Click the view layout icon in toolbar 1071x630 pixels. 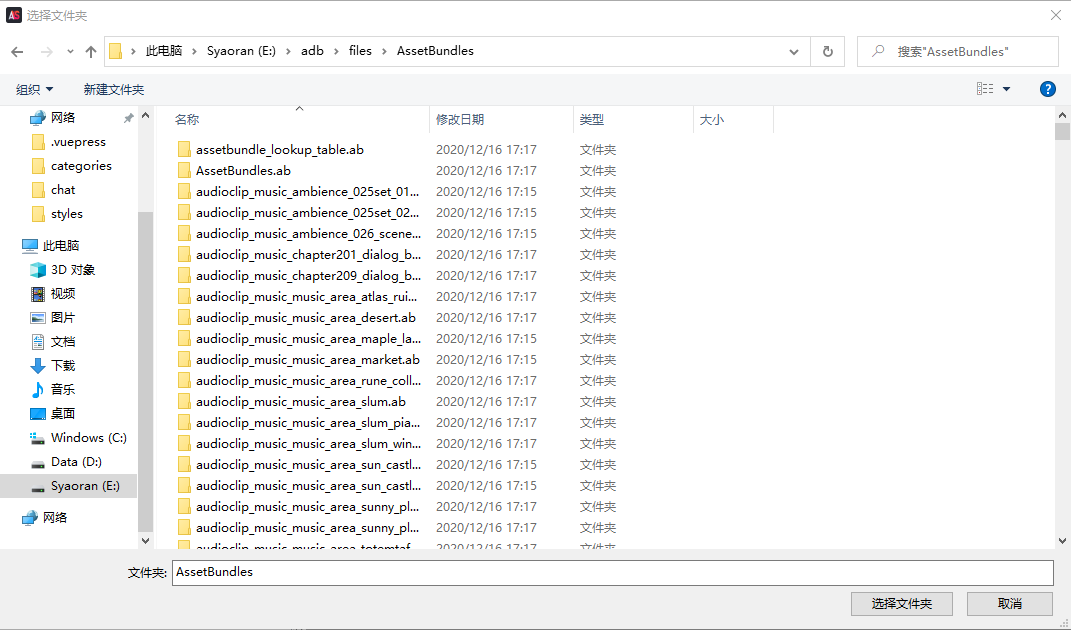[x=985, y=89]
